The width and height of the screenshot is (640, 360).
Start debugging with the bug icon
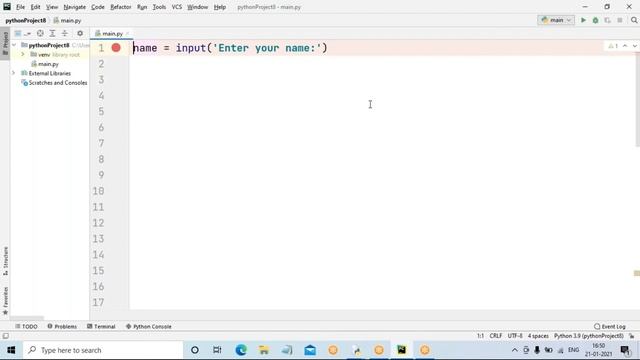click(596, 20)
